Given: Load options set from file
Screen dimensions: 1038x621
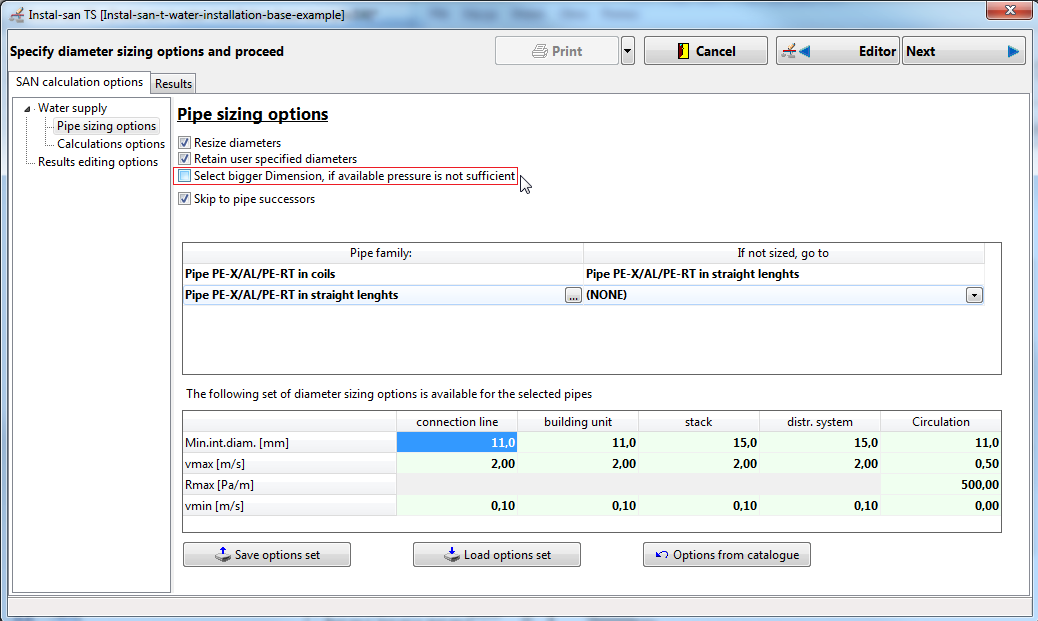Looking at the screenshot, I should [496, 555].
